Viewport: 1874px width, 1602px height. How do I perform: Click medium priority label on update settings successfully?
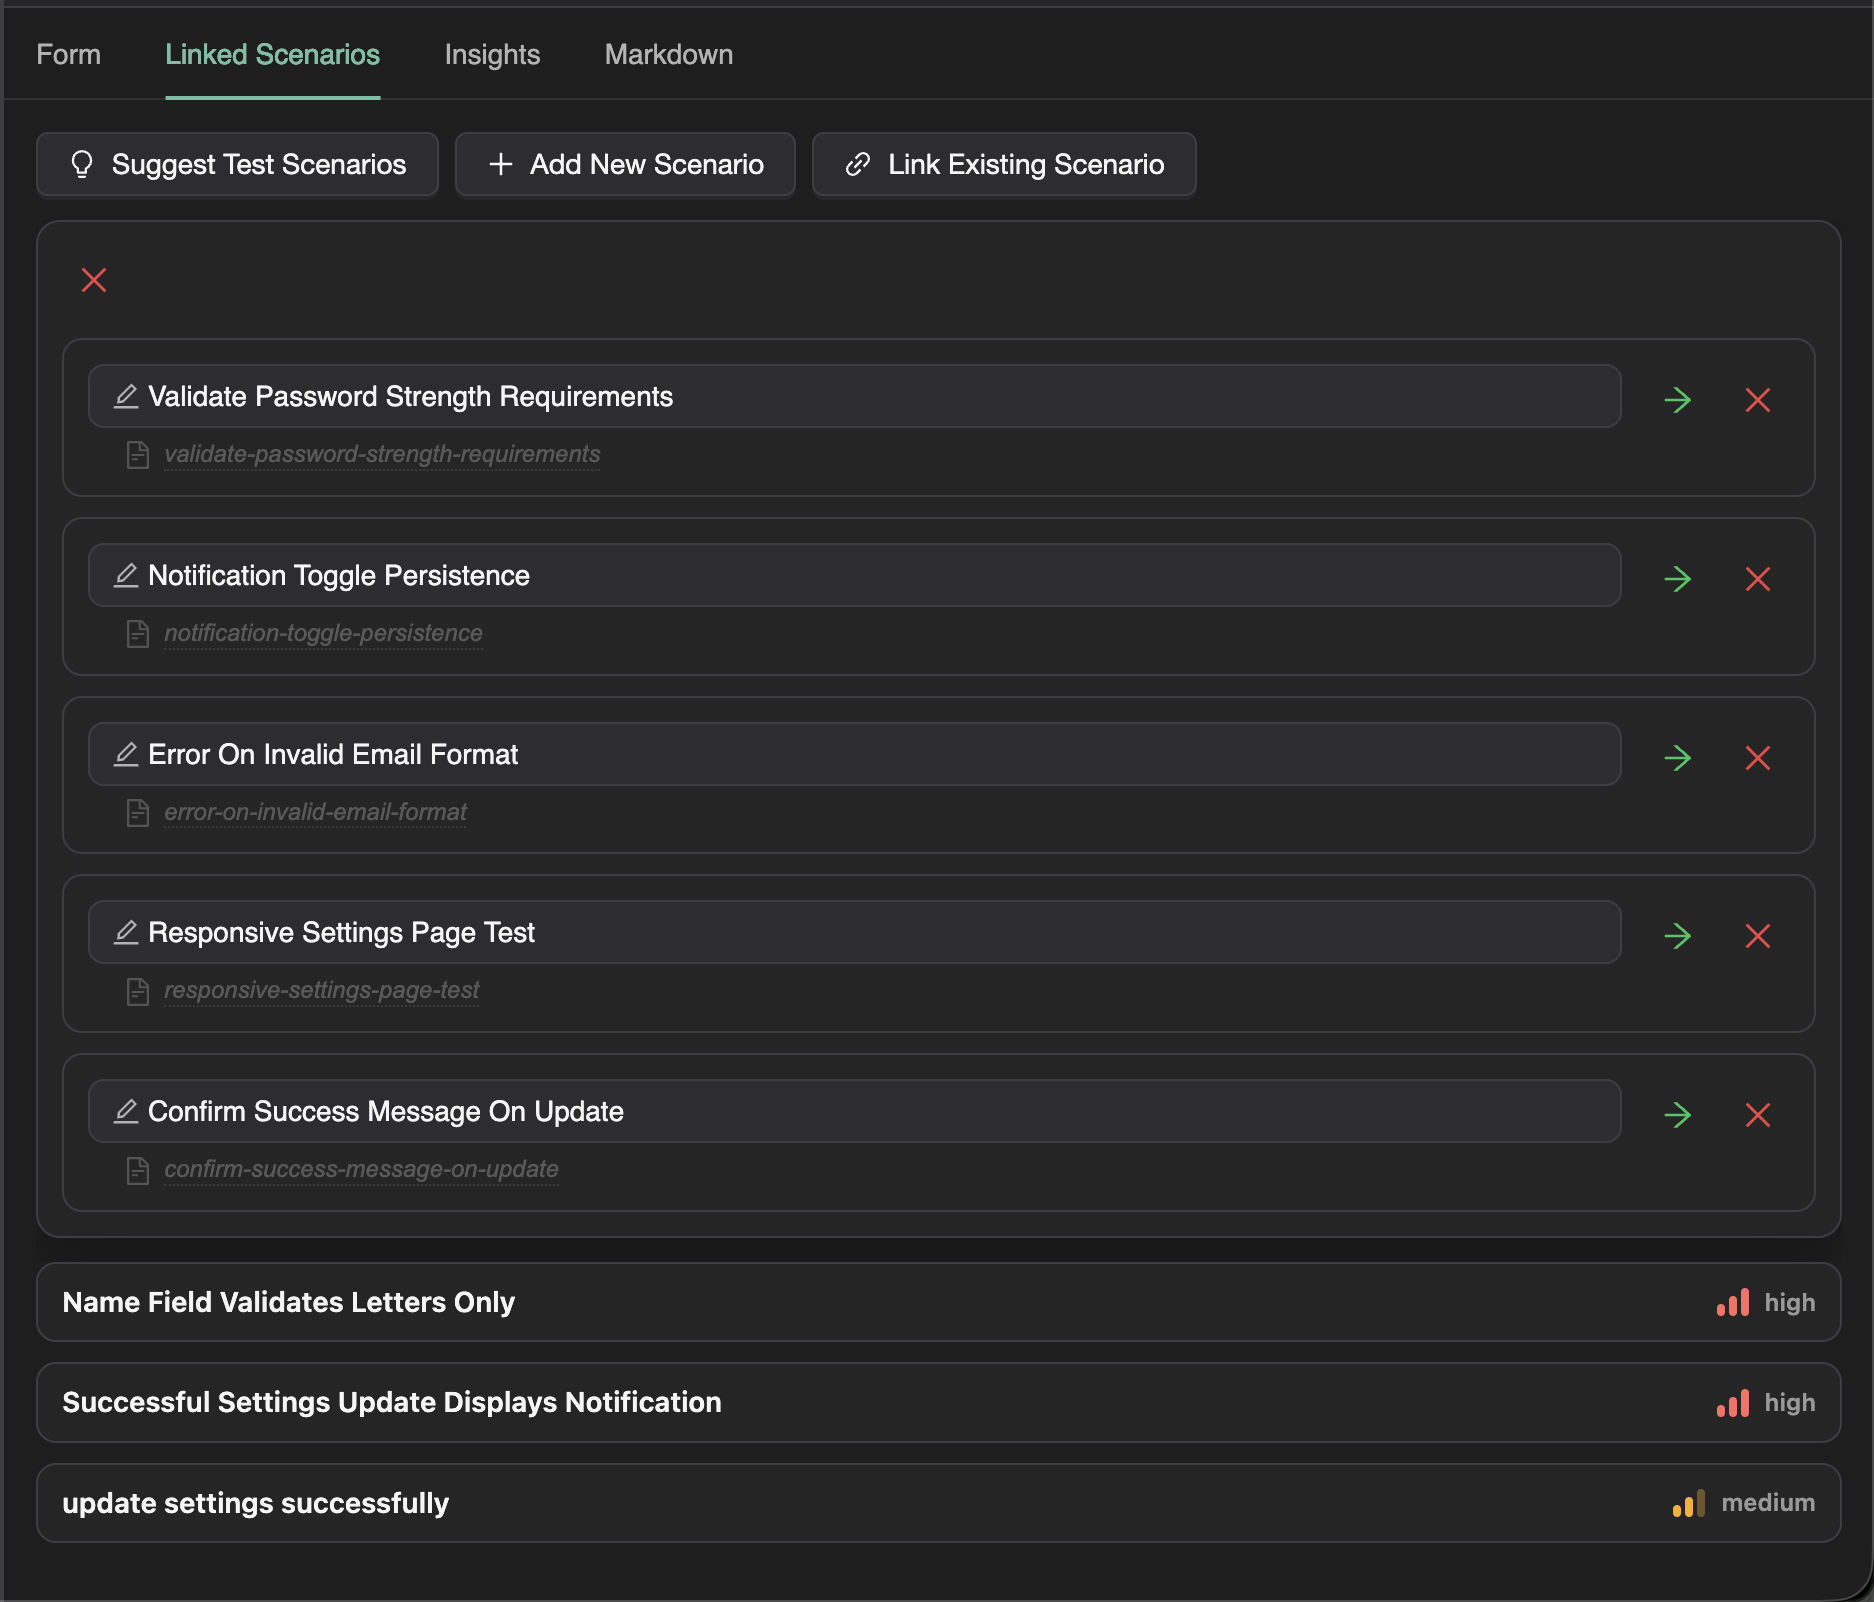pos(1768,1503)
